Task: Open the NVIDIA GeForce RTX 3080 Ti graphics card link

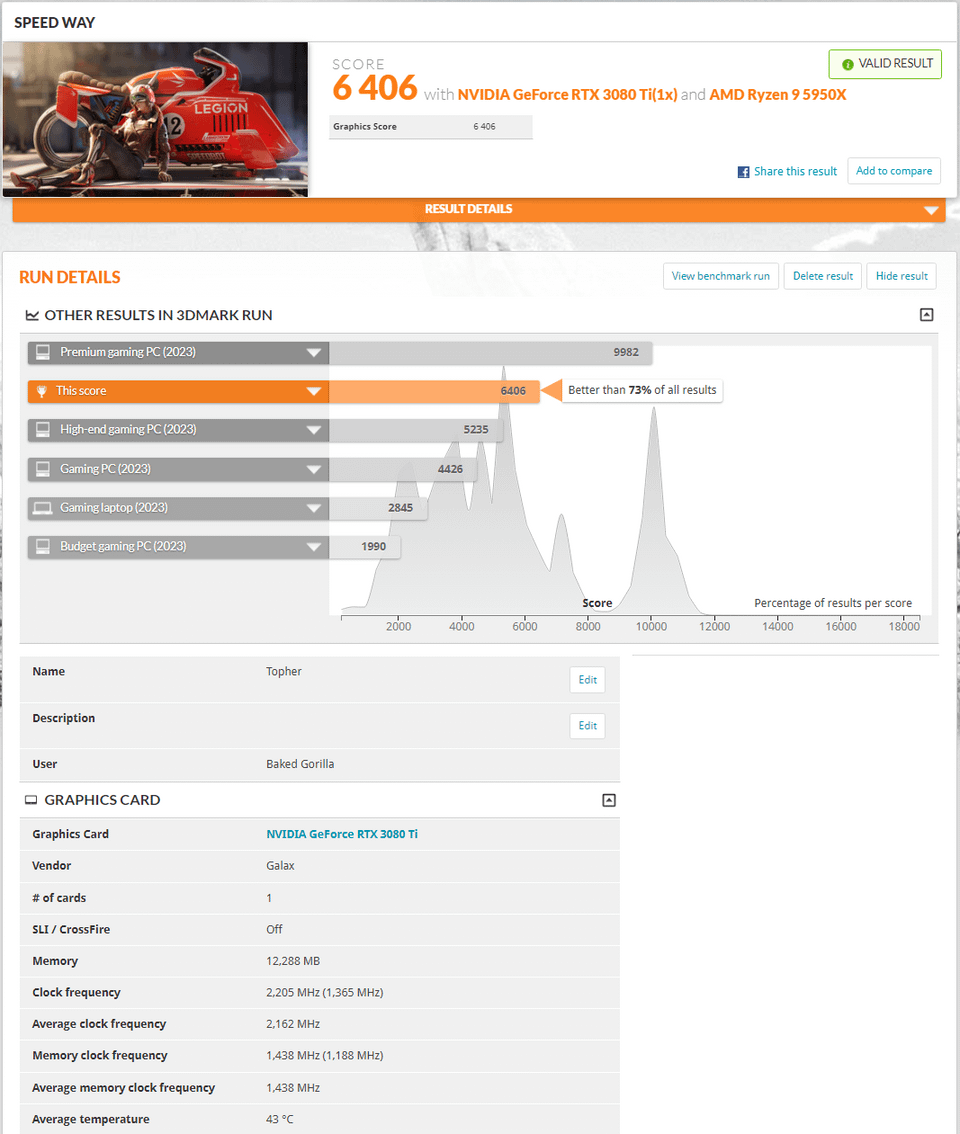Action: pyautogui.click(x=341, y=834)
